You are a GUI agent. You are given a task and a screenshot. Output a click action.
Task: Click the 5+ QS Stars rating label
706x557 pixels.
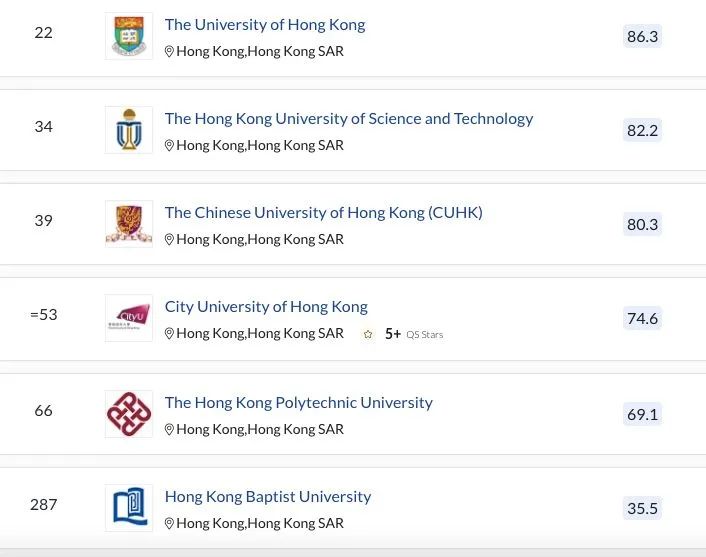tap(414, 334)
